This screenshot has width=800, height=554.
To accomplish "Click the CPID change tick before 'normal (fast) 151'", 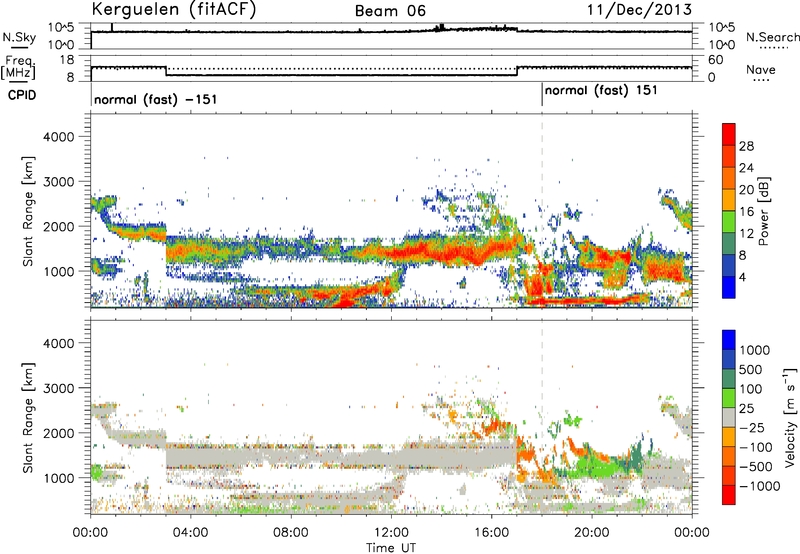I will [542, 95].
